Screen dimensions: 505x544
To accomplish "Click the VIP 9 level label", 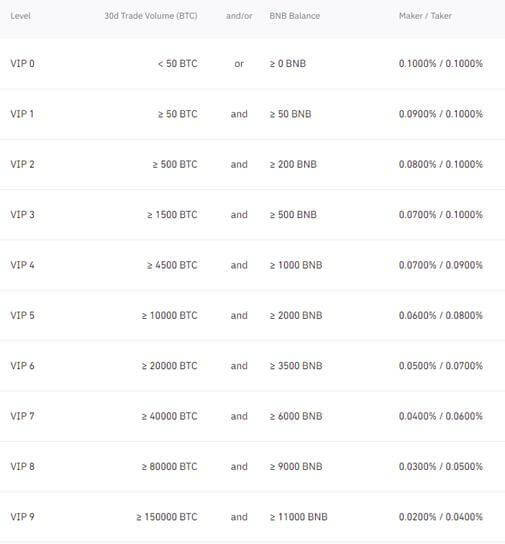I will click(x=23, y=517).
